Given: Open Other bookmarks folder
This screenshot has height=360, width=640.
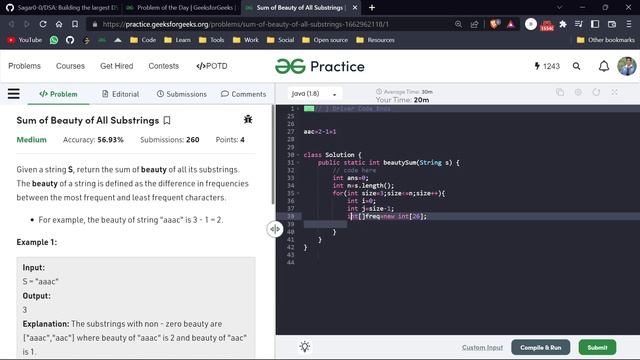Looking at the screenshot, I should (x=606, y=40).
